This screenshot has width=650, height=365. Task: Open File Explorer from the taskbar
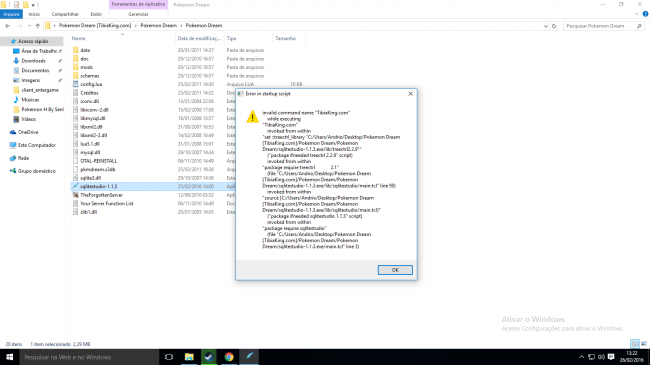(189, 357)
